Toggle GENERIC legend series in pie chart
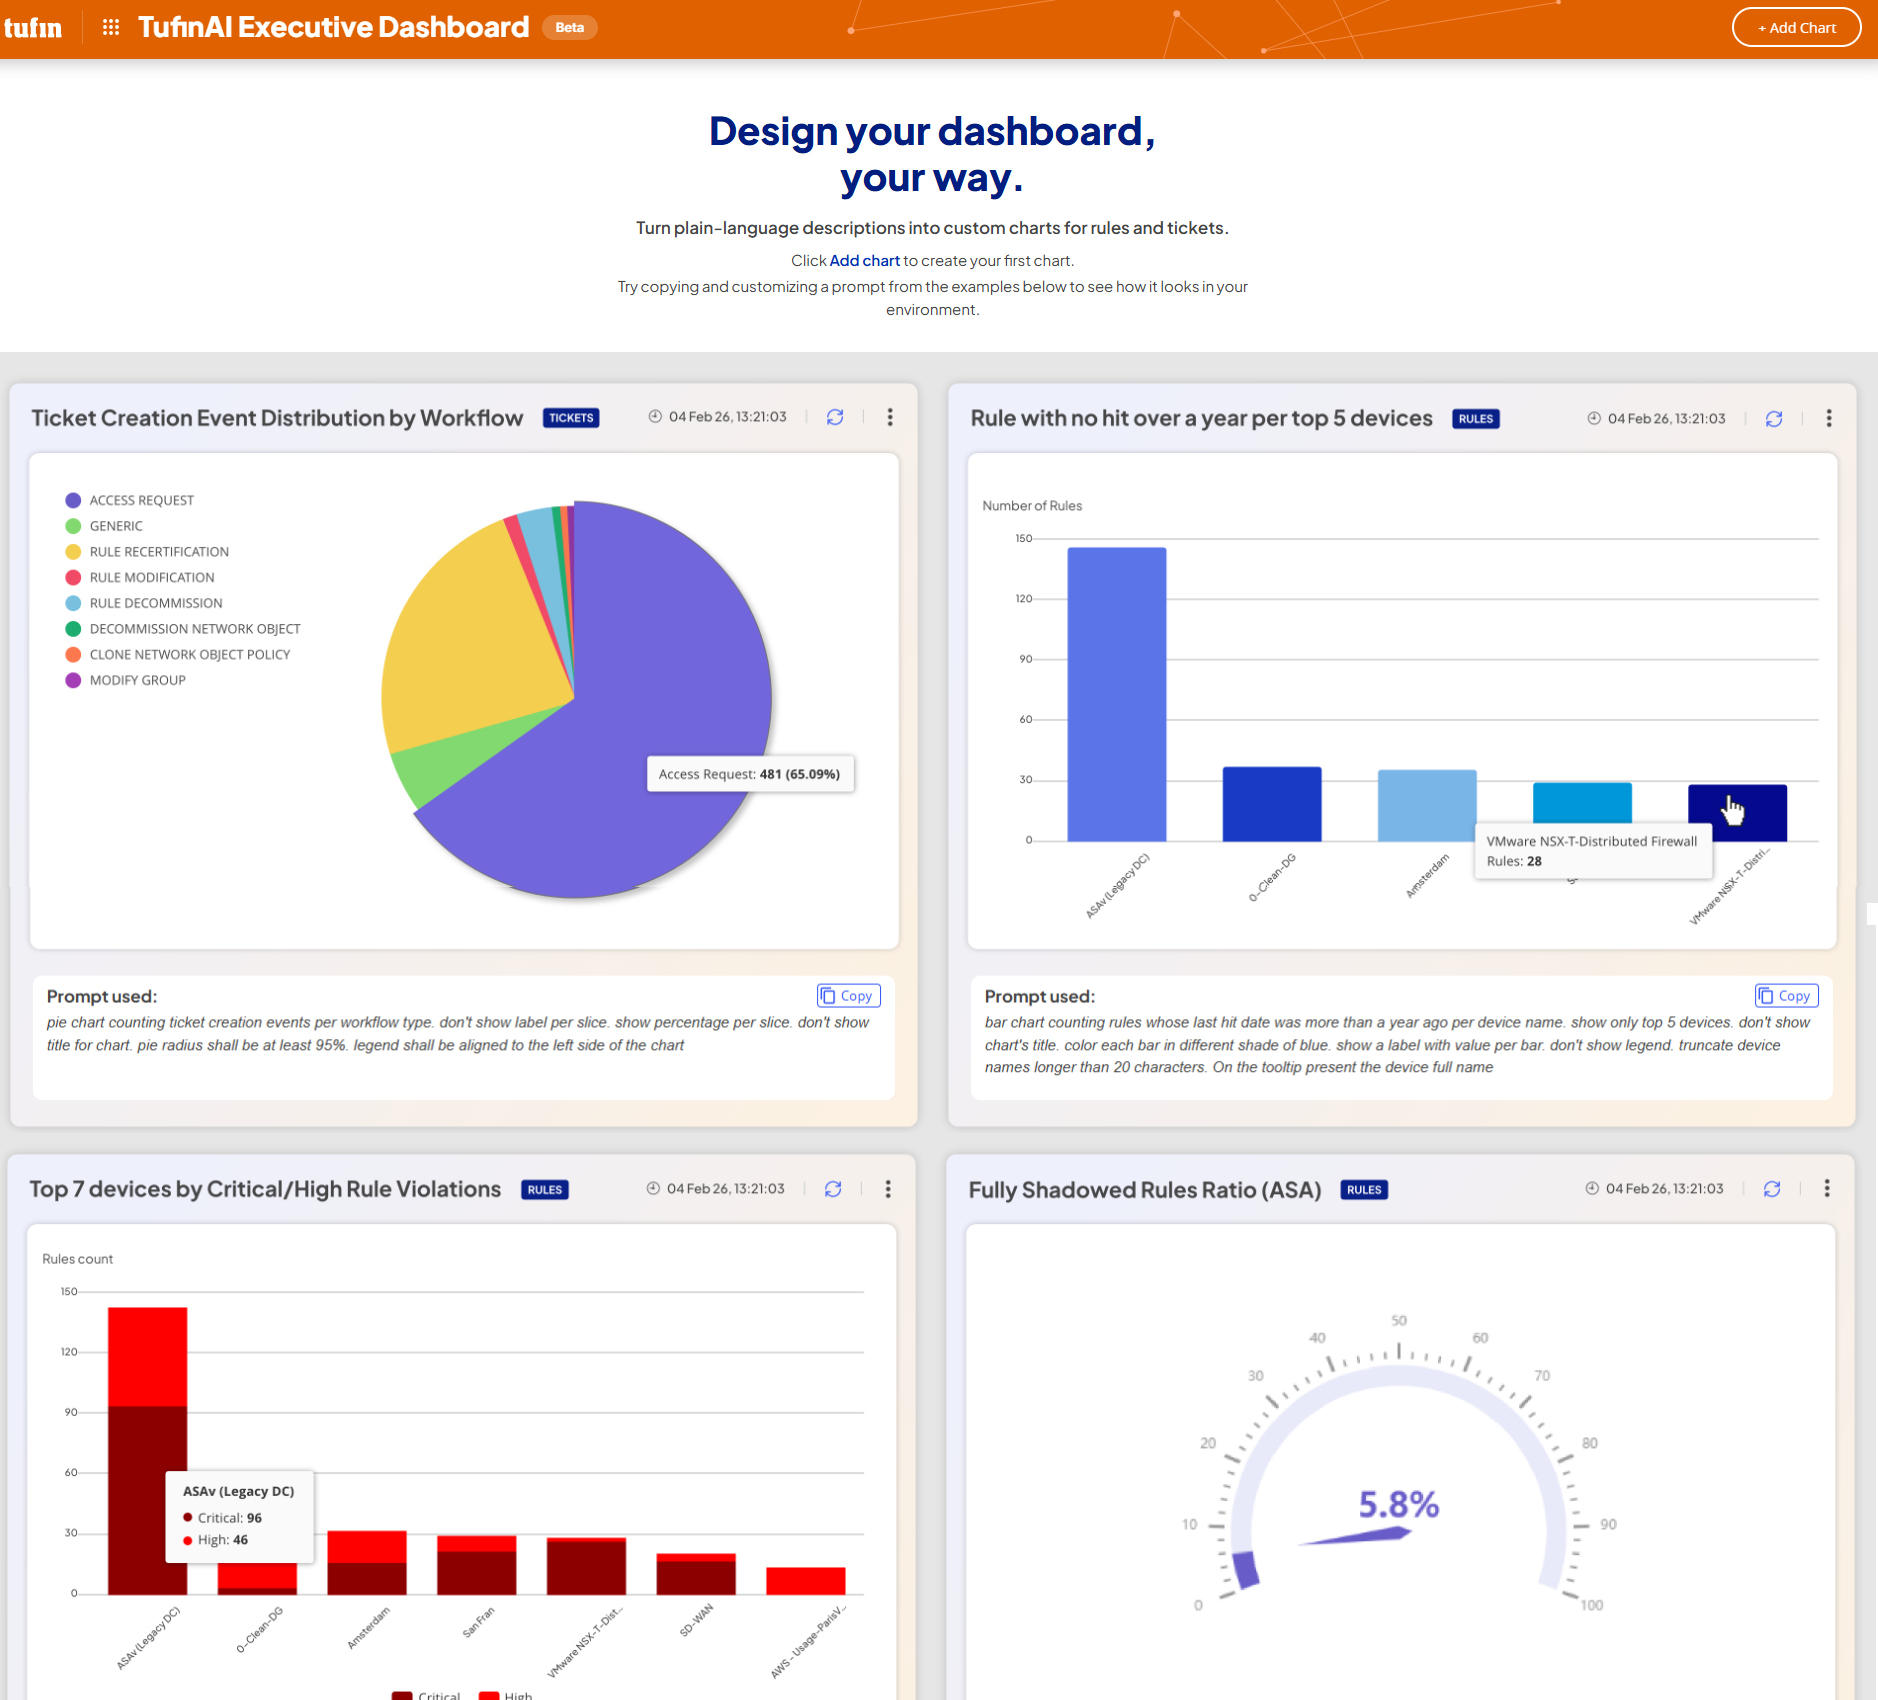Image resolution: width=1878 pixels, height=1700 pixels. click(x=116, y=526)
